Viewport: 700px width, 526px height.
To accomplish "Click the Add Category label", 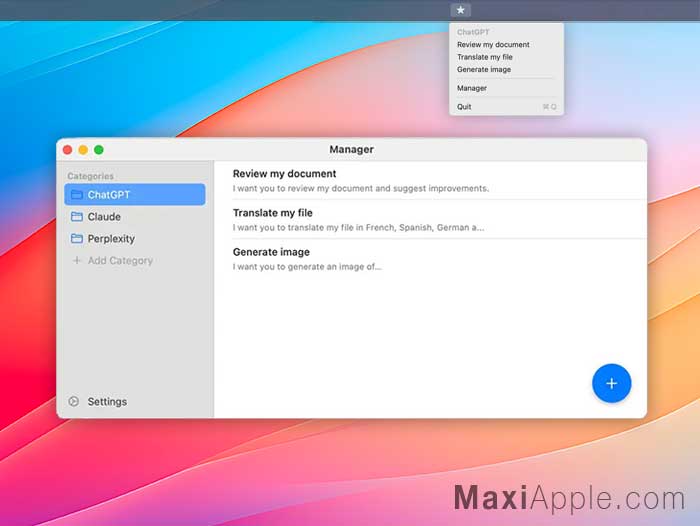I will [x=120, y=260].
